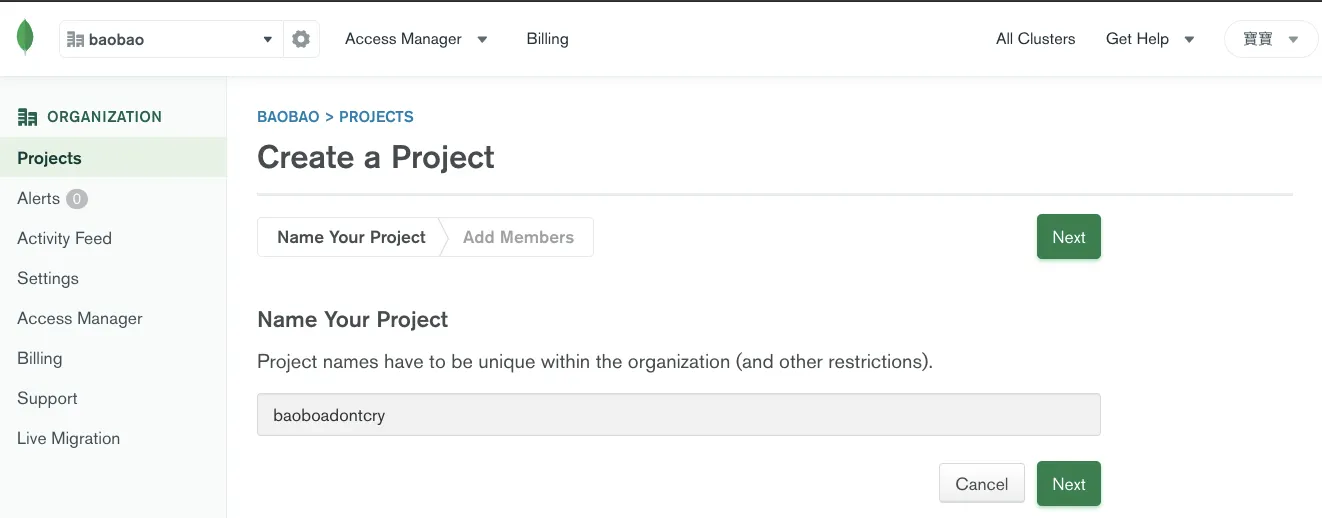This screenshot has height=518, width=1322.
Task: Open organization settings gear icon
Action: point(301,39)
